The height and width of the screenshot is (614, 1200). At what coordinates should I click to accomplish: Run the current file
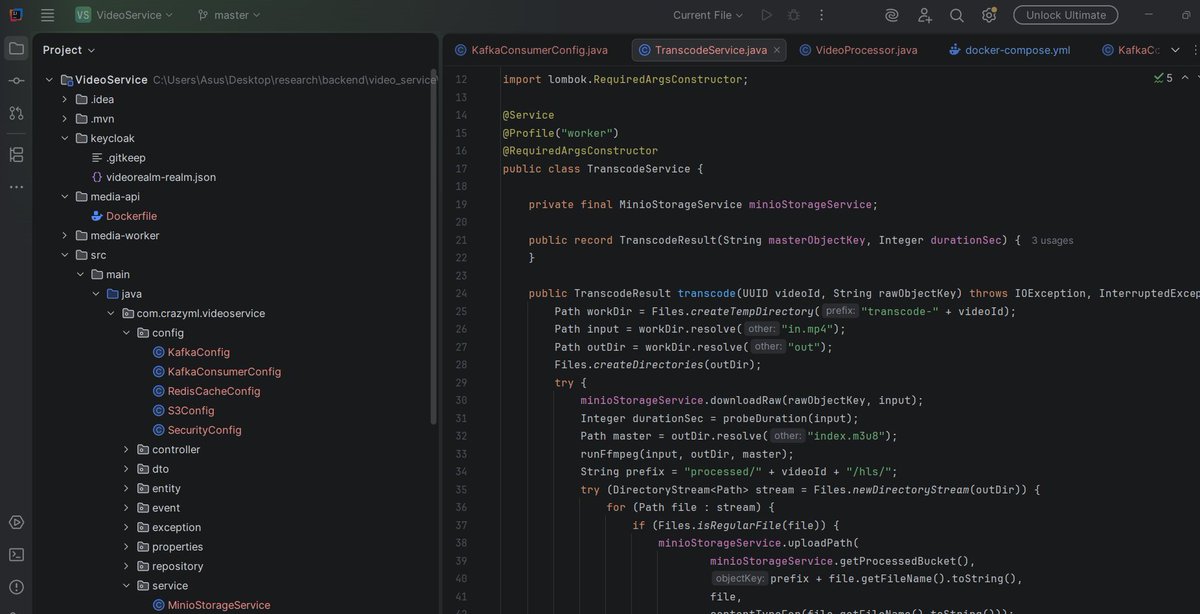[767, 15]
